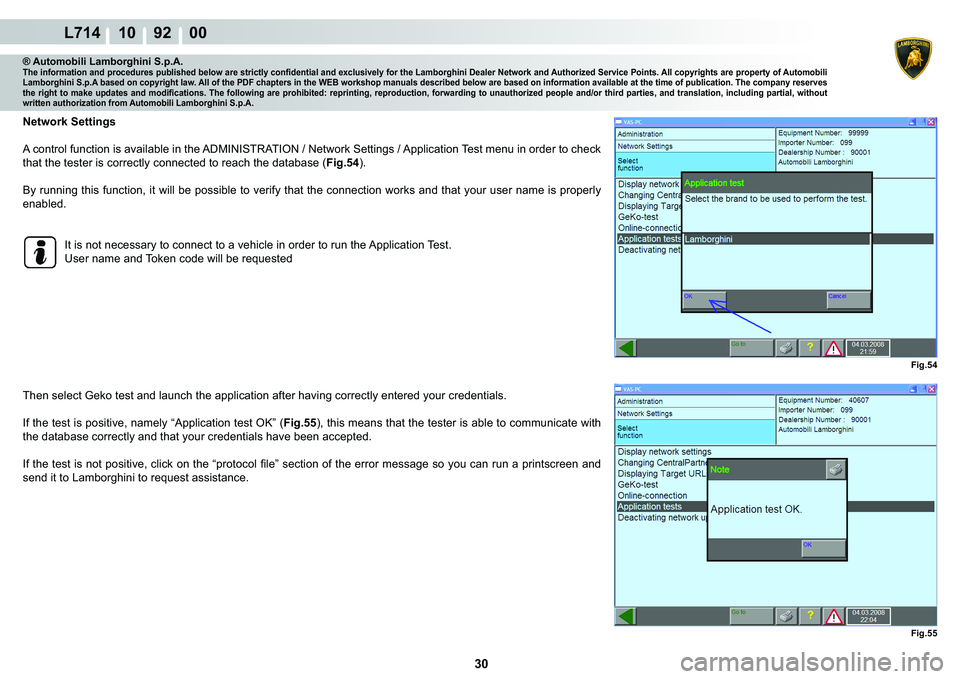The height and width of the screenshot is (679, 960).
Task: Click the 'Fig.54' caption
Action: click(x=924, y=365)
